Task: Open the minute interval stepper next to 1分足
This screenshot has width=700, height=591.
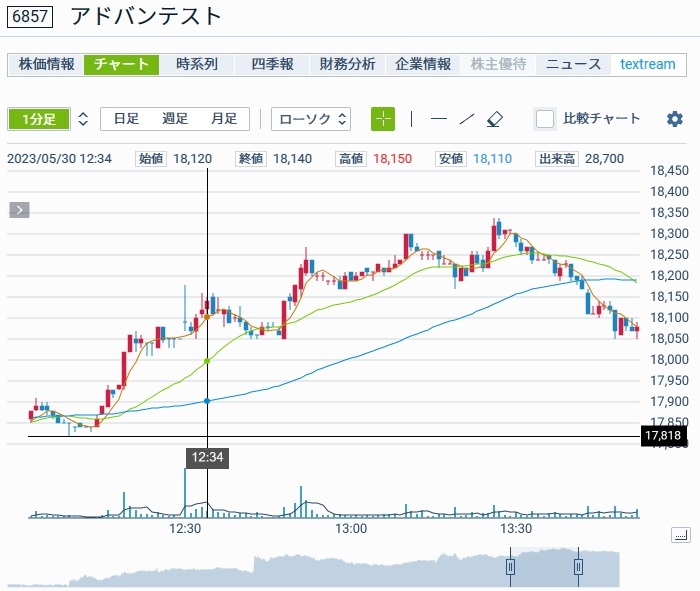Action: [x=83, y=119]
